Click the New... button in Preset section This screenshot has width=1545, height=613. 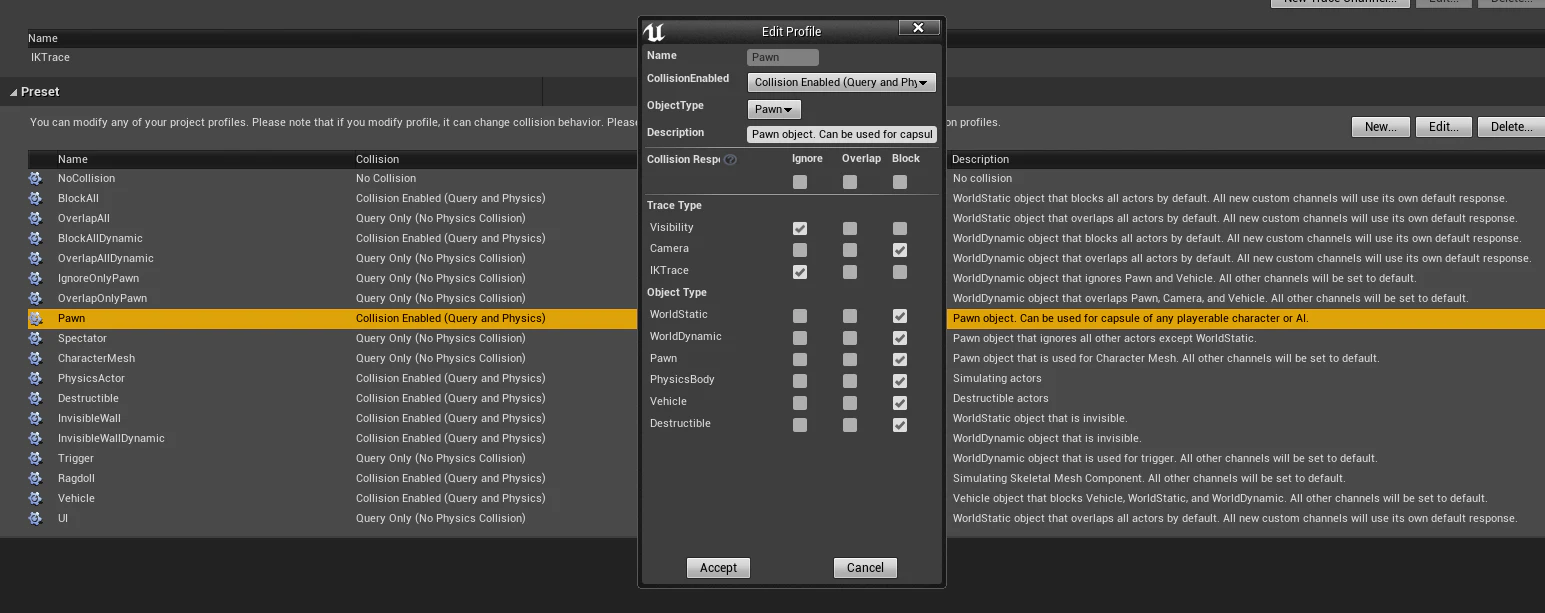(x=1381, y=127)
